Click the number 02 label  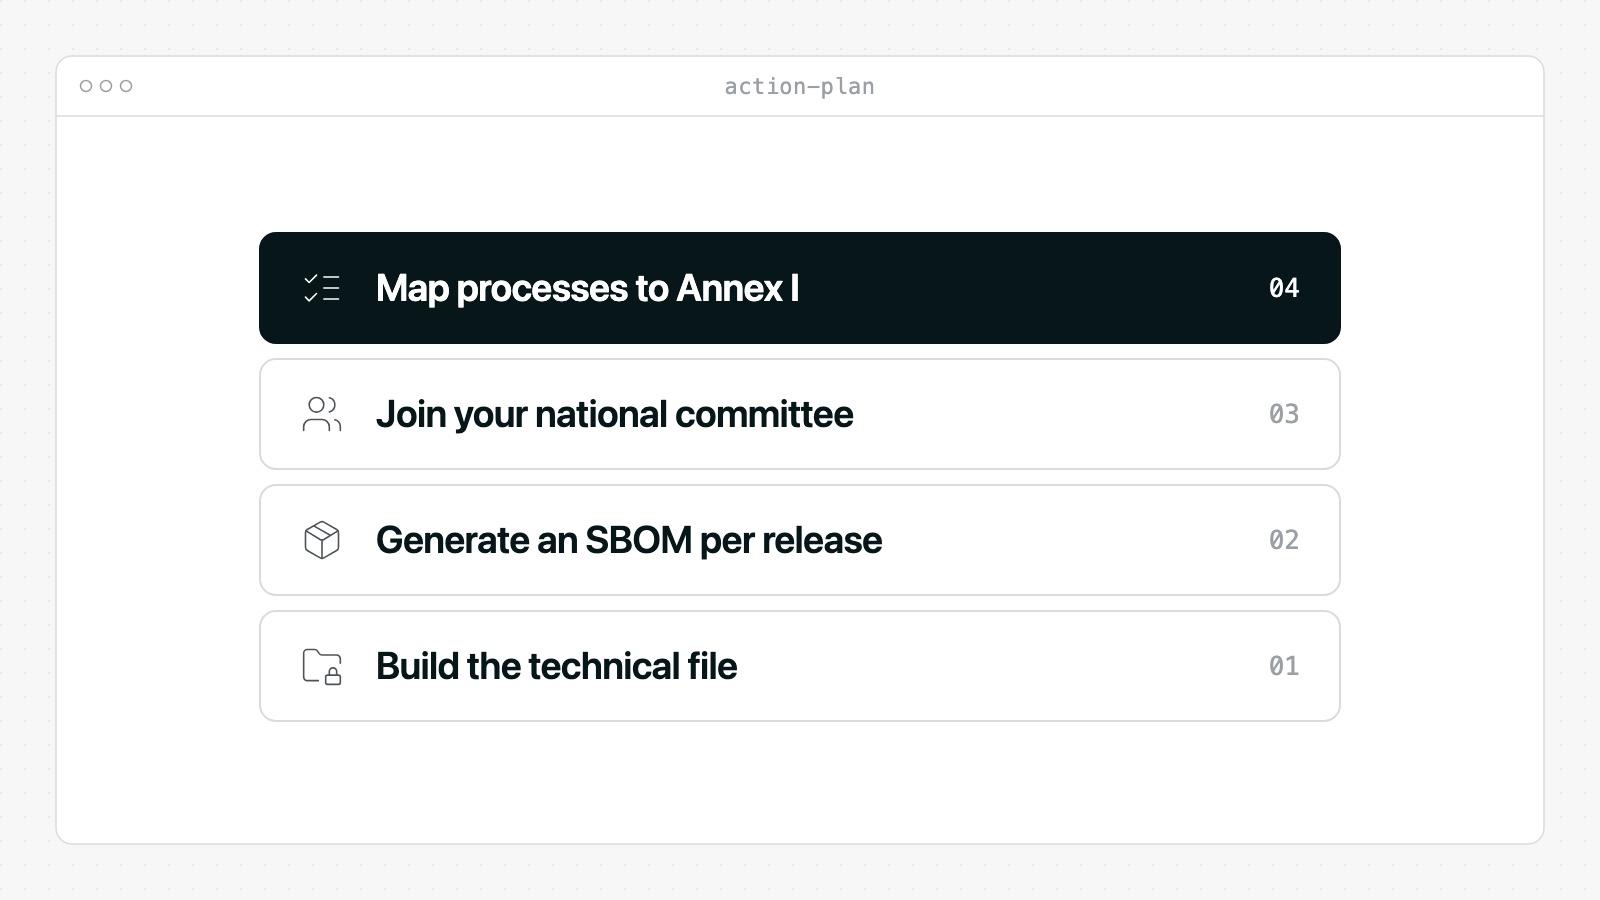click(x=1284, y=540)
